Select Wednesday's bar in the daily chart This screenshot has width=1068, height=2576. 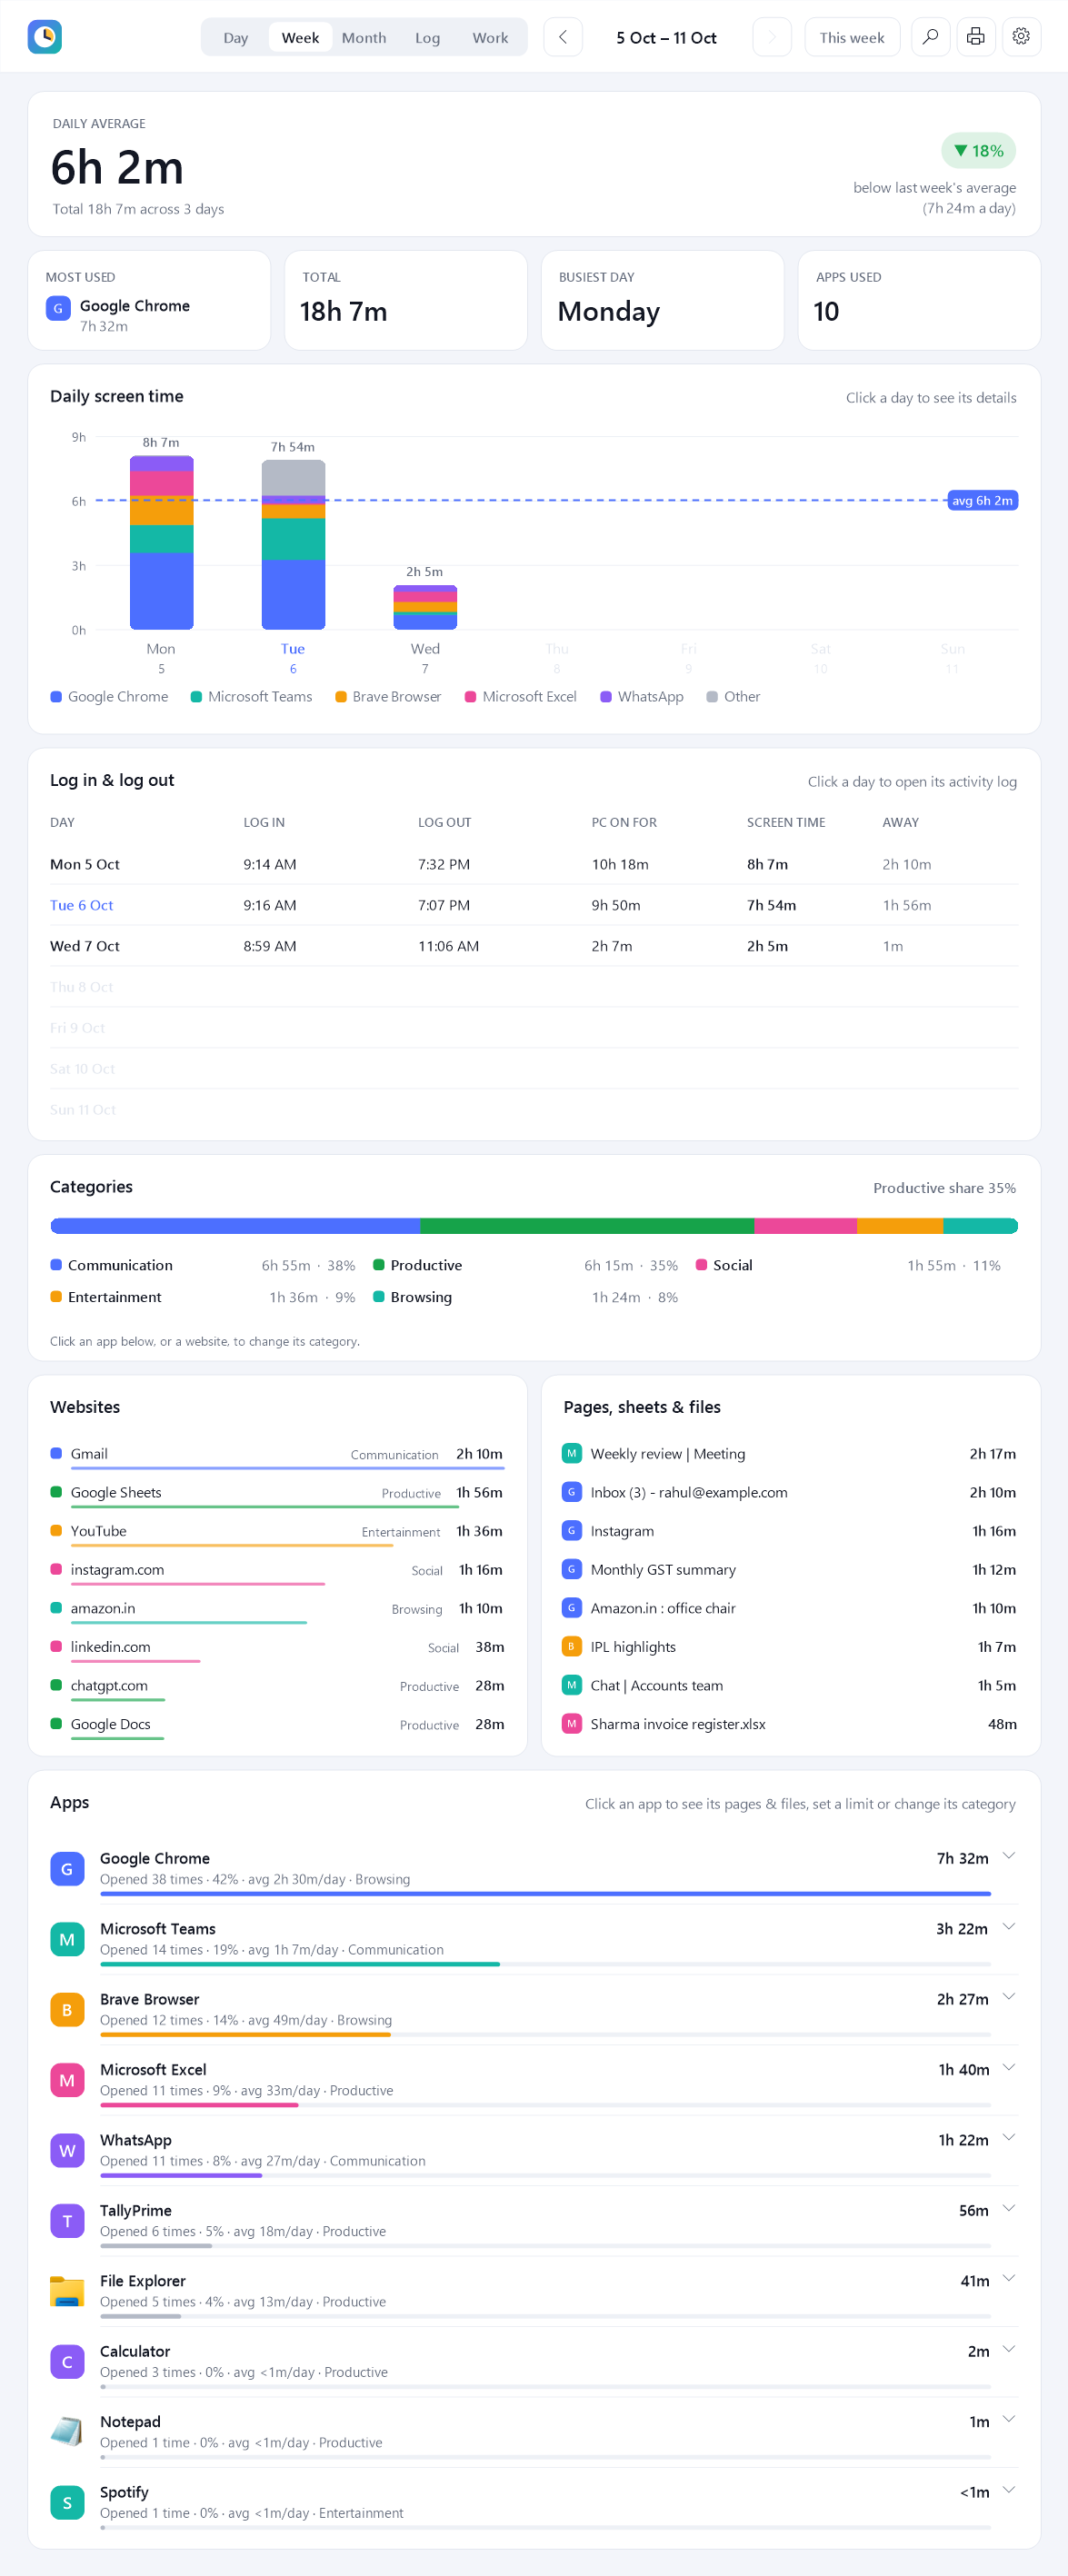pyautogui.click(x=425, y=607)
